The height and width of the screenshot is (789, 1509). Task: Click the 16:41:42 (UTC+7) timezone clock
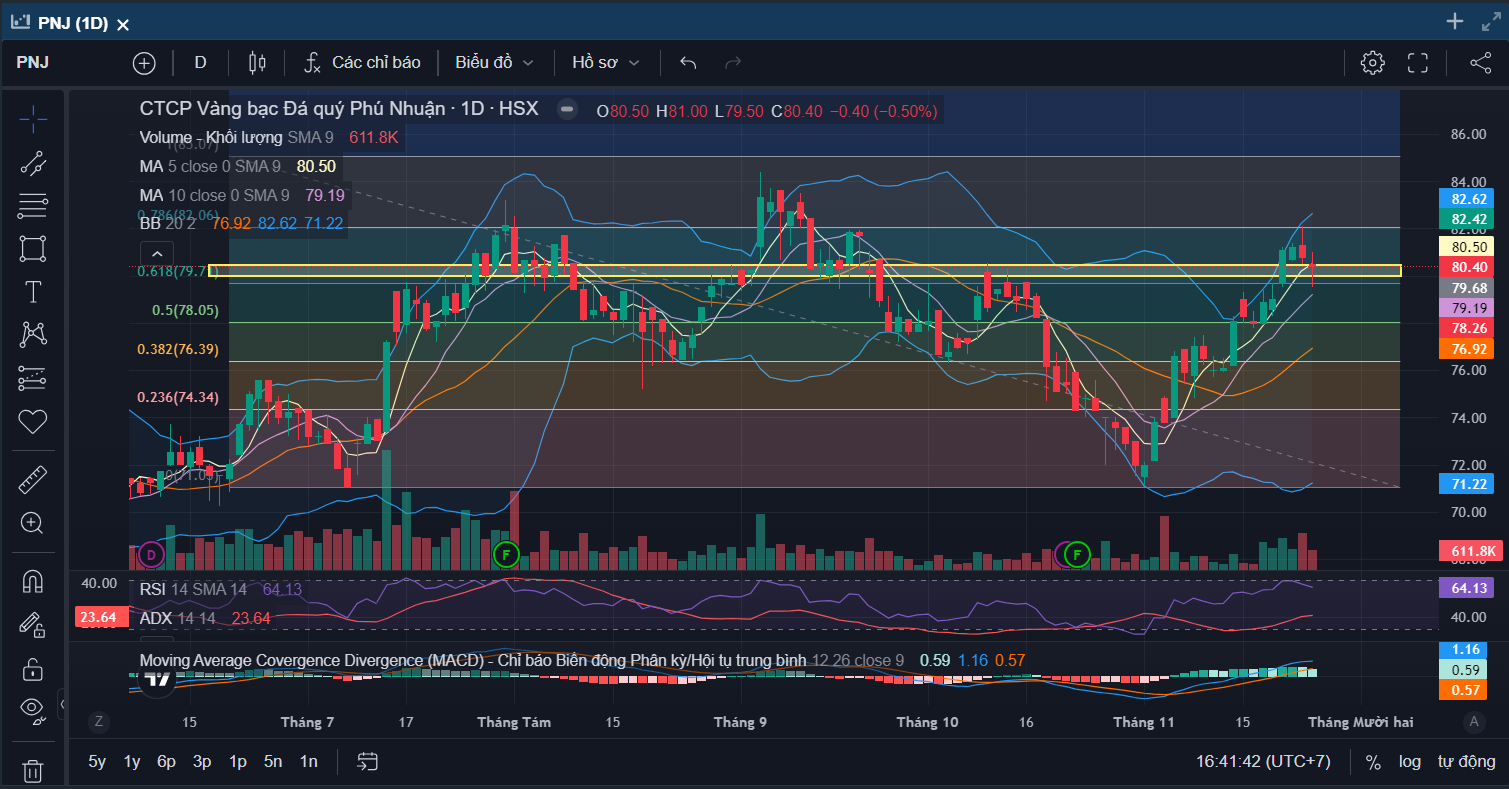coord(1263,762)
